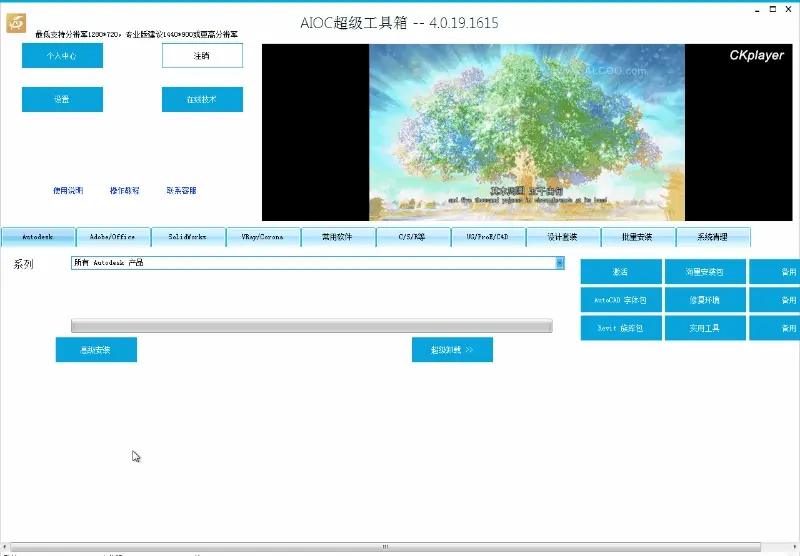Select the UG/ProE/CAD tab

tap(488, 237)
